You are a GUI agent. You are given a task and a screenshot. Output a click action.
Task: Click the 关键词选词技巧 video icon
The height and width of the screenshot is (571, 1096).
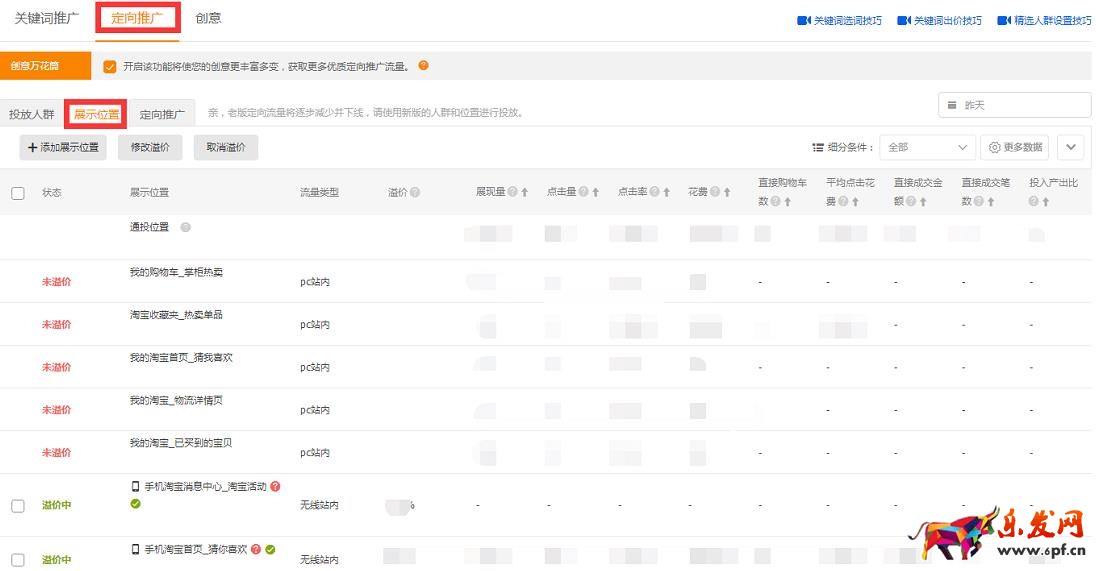pyautogui.click(x=802, y=20)
